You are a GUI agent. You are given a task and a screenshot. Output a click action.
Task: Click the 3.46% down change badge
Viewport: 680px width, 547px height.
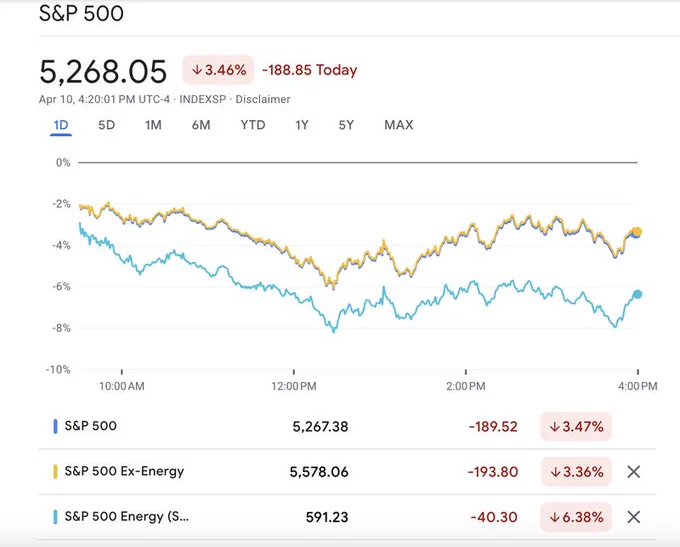[x=218, y=70]
